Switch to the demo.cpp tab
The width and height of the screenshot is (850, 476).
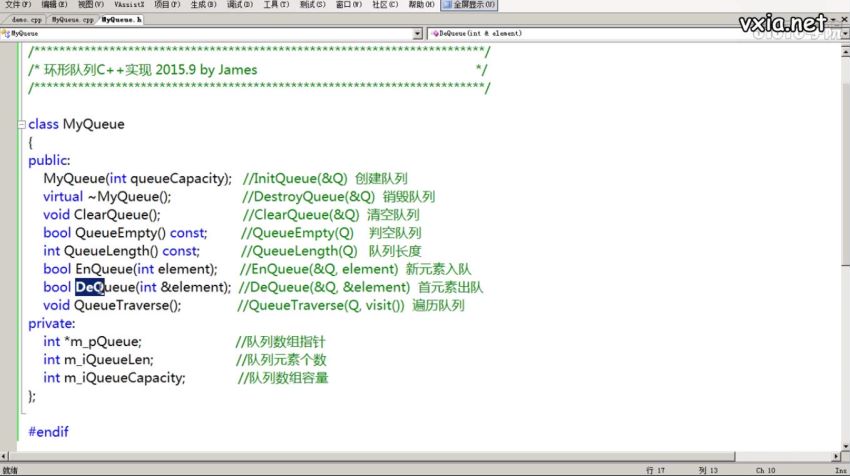pyautogui.click(x=25, y=19)
